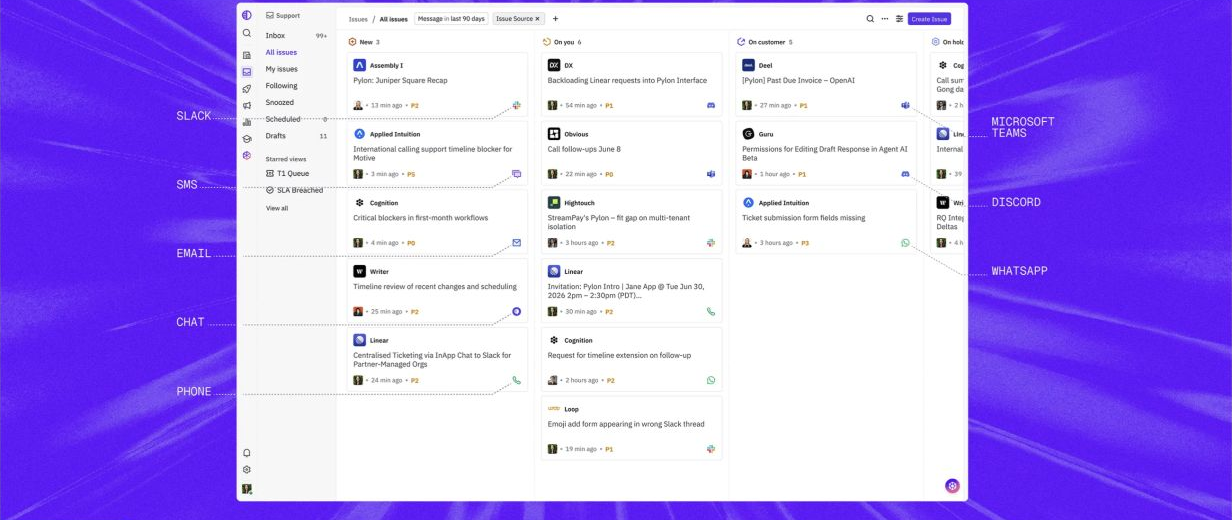The height and width of the screenshot is (520, 1232).
Task: Click the phone icon on Pylon Intro invitation card
Action: [x=711, y=311]
